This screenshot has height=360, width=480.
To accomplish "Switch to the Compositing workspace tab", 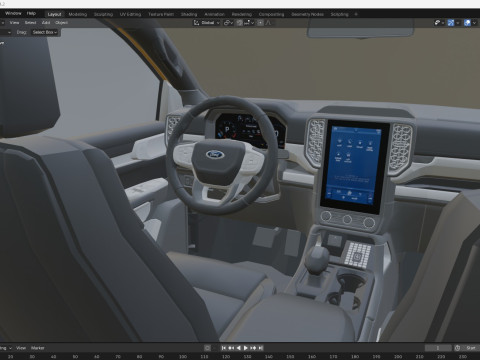I will pos(271,14).
